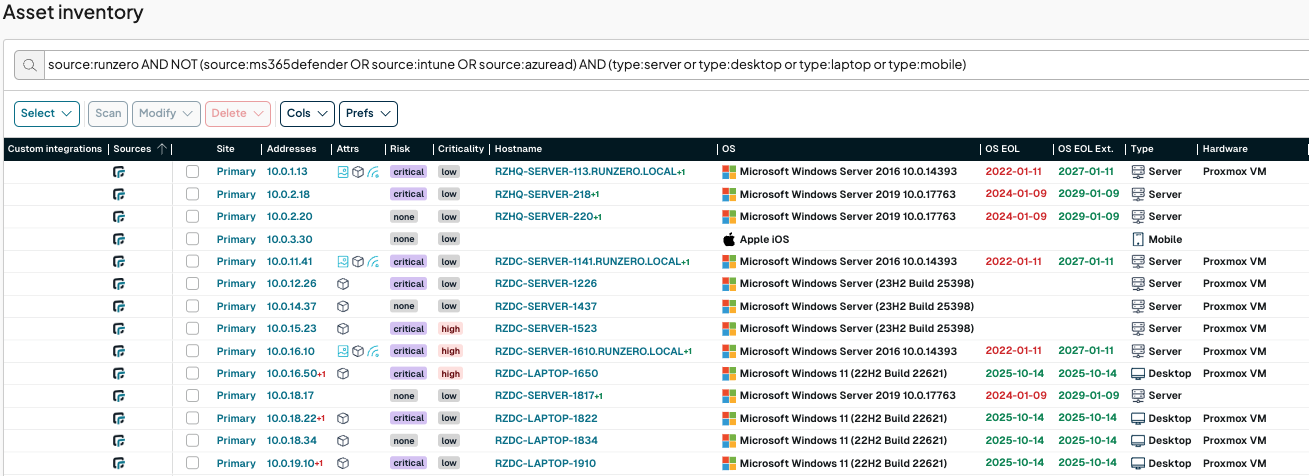
Task: Click runZero source icon for 10.0.1.13
Action: 119,172
